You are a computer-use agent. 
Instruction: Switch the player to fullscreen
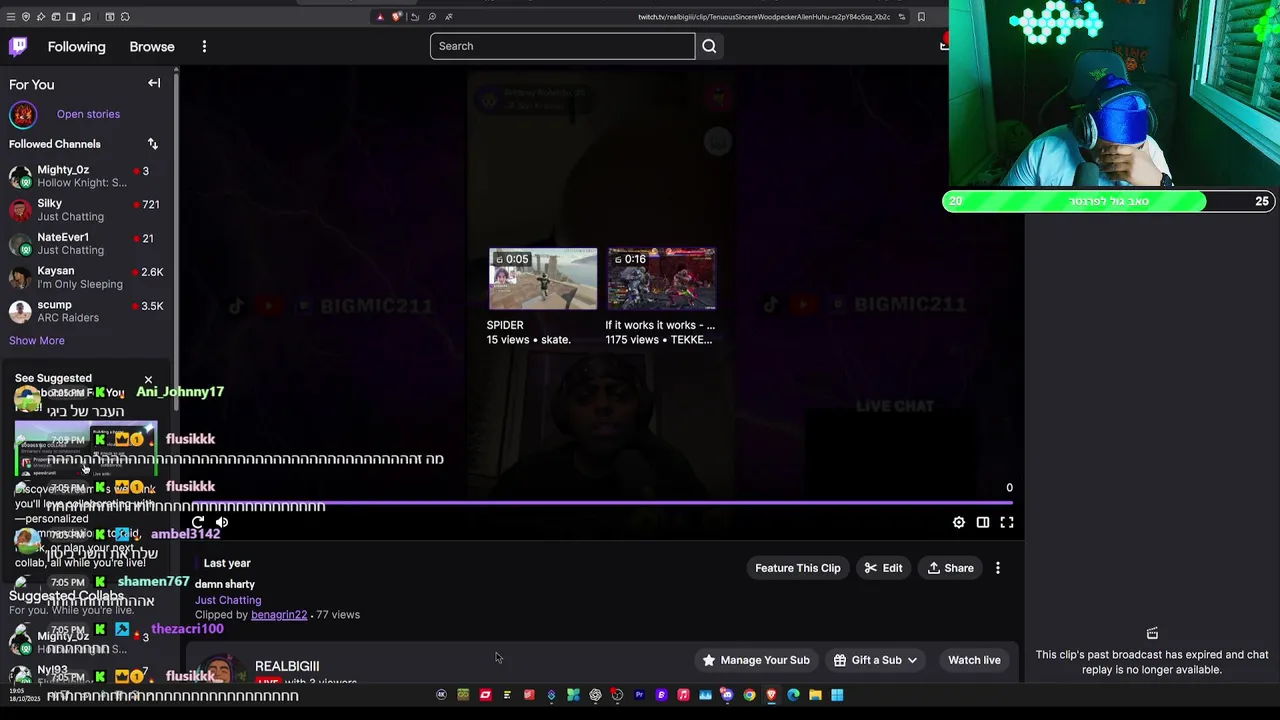tap(1007, 522)
